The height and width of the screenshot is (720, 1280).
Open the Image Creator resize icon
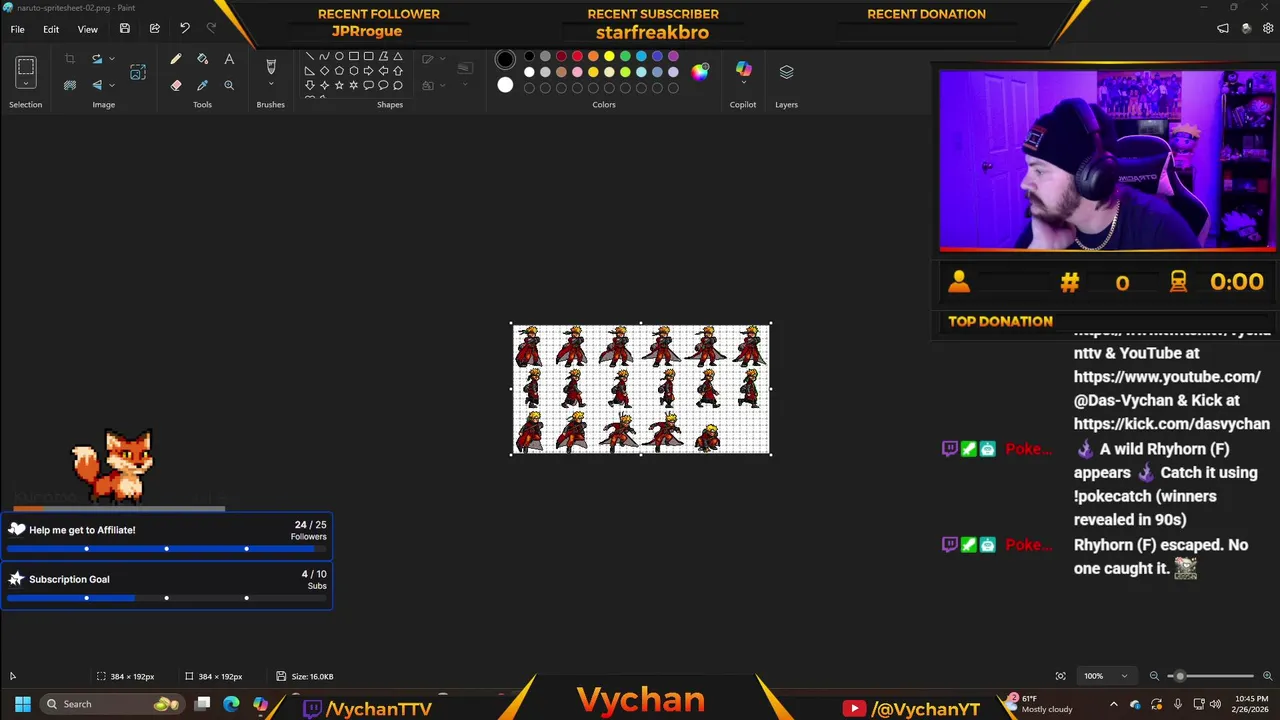coord(138,72)
